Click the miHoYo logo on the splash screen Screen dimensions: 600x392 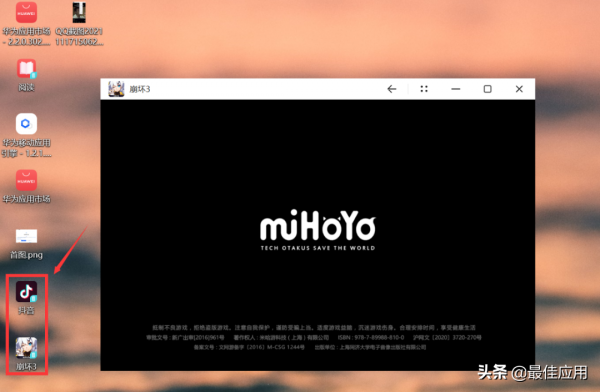318,225
